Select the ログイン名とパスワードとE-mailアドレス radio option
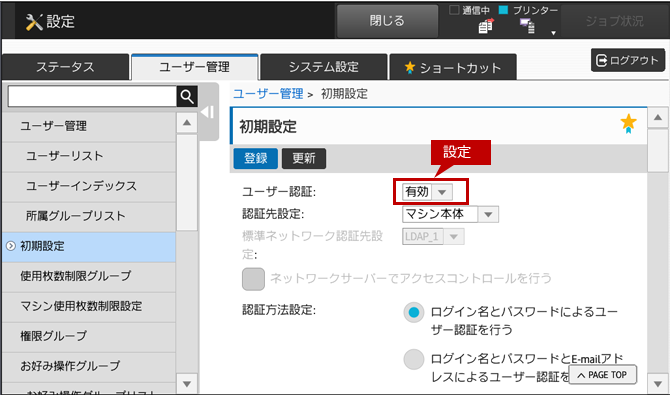This screenshot has height=396, width=670. (x=414, y=359)
